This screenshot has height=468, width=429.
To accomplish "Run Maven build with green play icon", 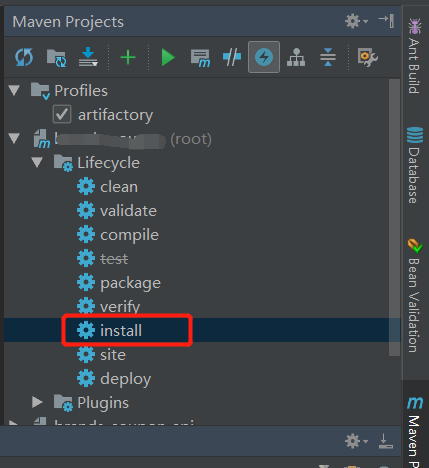I will tap(168, 57).
